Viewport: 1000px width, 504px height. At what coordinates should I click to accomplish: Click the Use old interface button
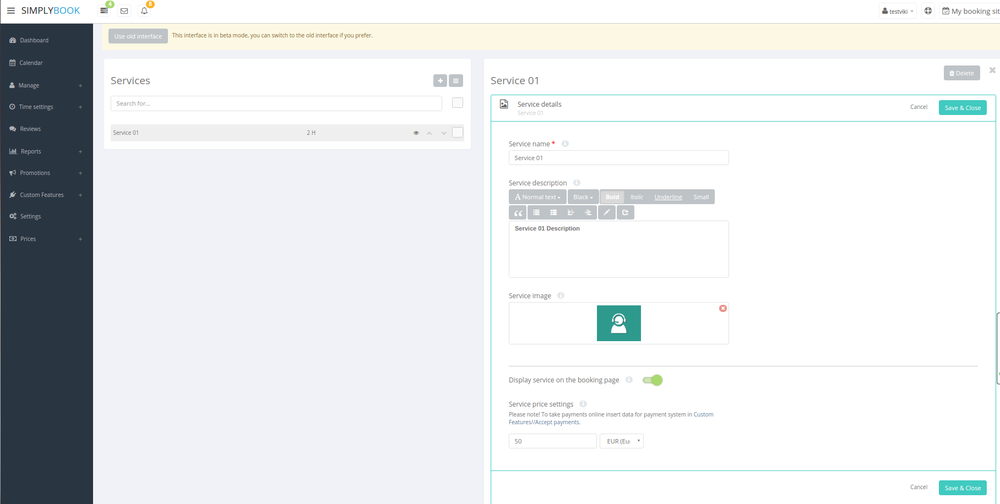(x=138, y=36)
